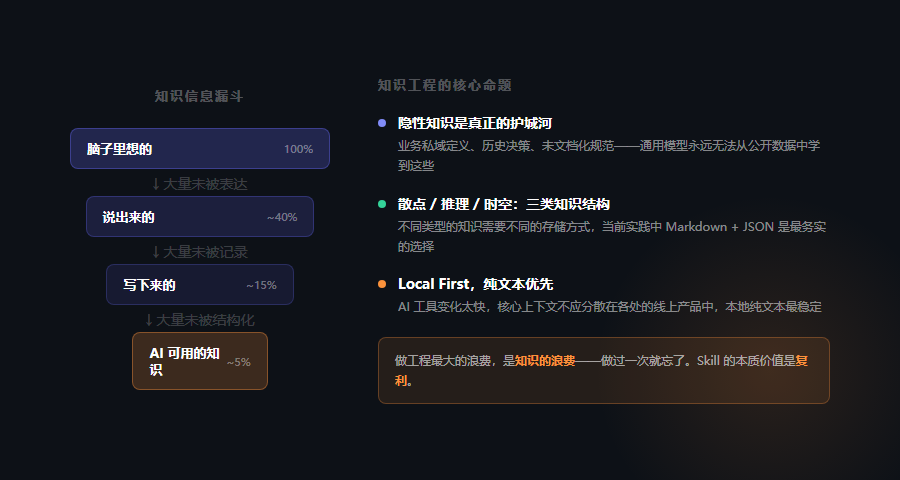The width and height of the screenshot is (900, 480).
Task: Select the AI 可用的知识 funnel stage
Action: [200, 361]
